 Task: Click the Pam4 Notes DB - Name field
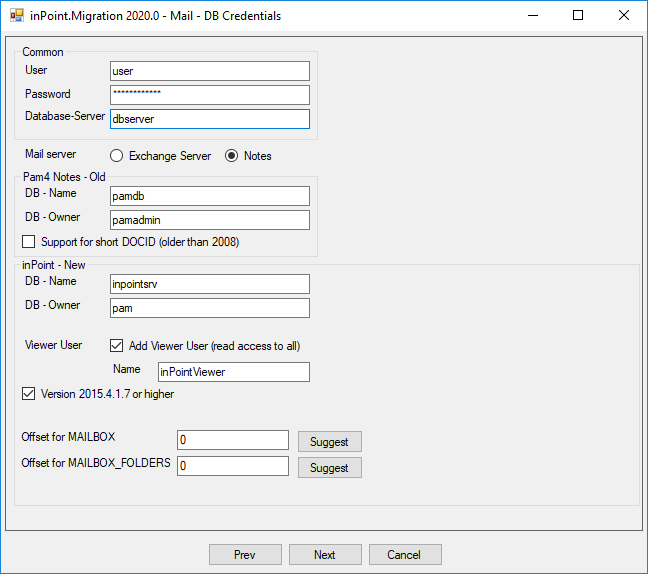coord(209,196)
